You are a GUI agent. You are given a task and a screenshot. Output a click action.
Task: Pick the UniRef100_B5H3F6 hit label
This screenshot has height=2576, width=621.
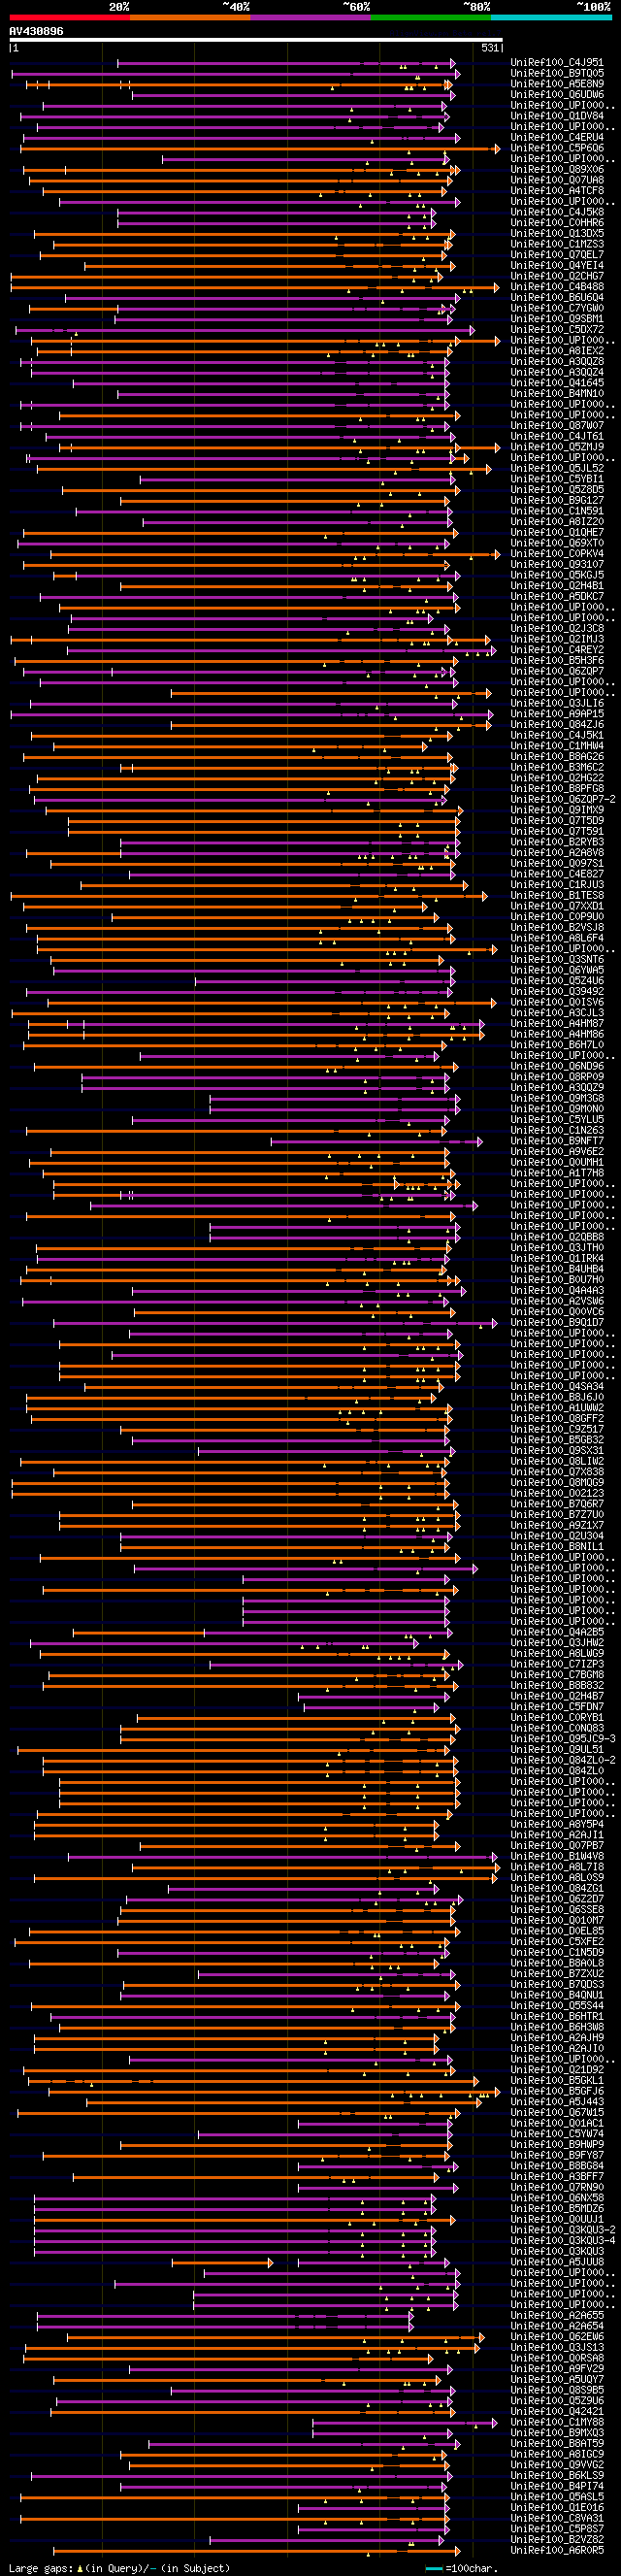[x=557, y=660]
